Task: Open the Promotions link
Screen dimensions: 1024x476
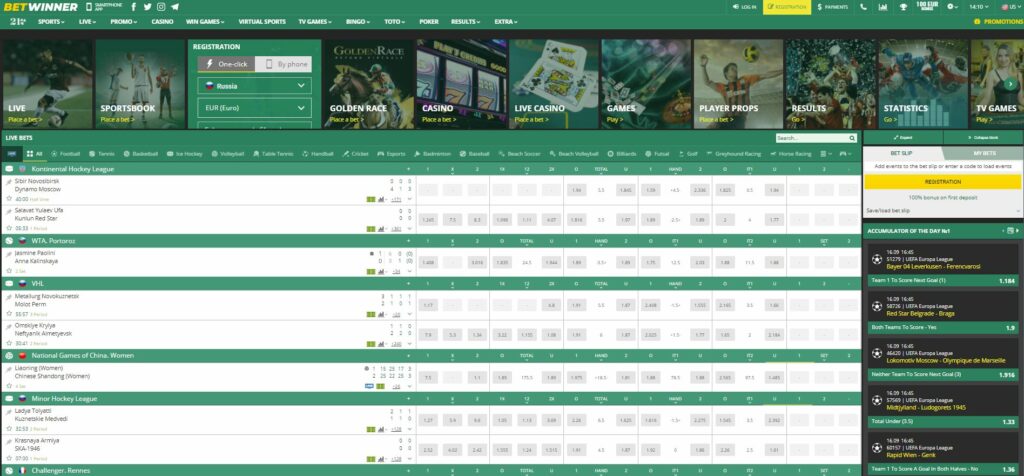Action: [x=998, y=22]
